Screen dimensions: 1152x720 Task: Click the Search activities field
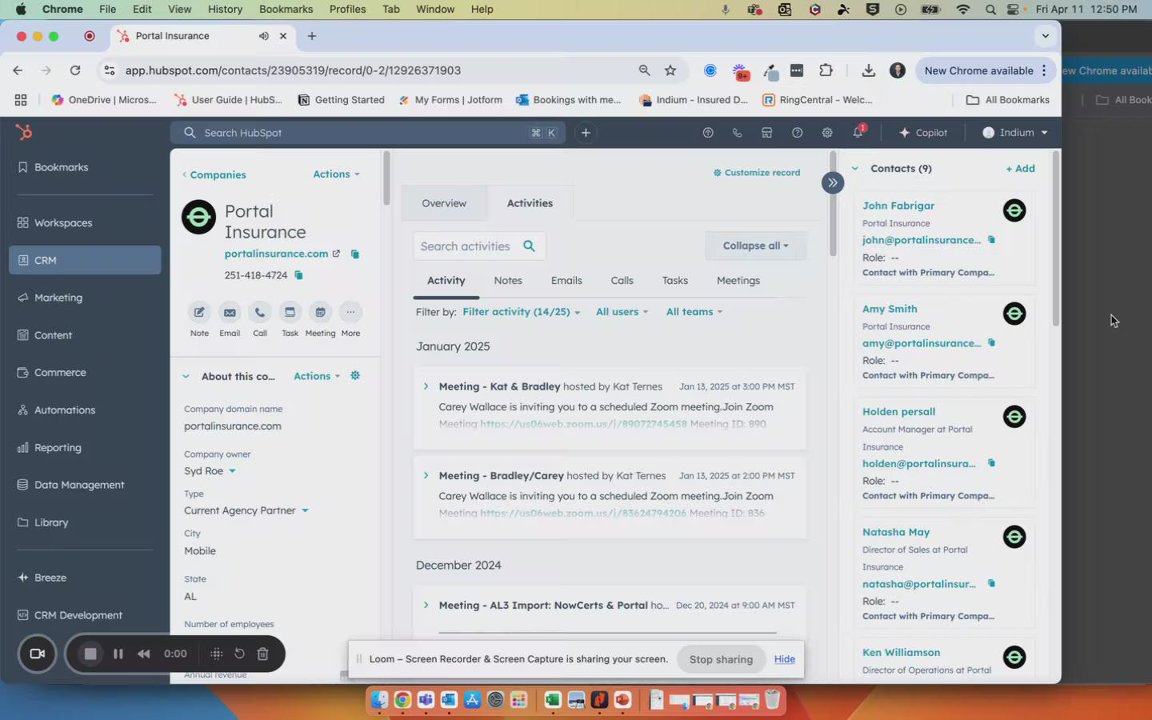tap(479, 246)
